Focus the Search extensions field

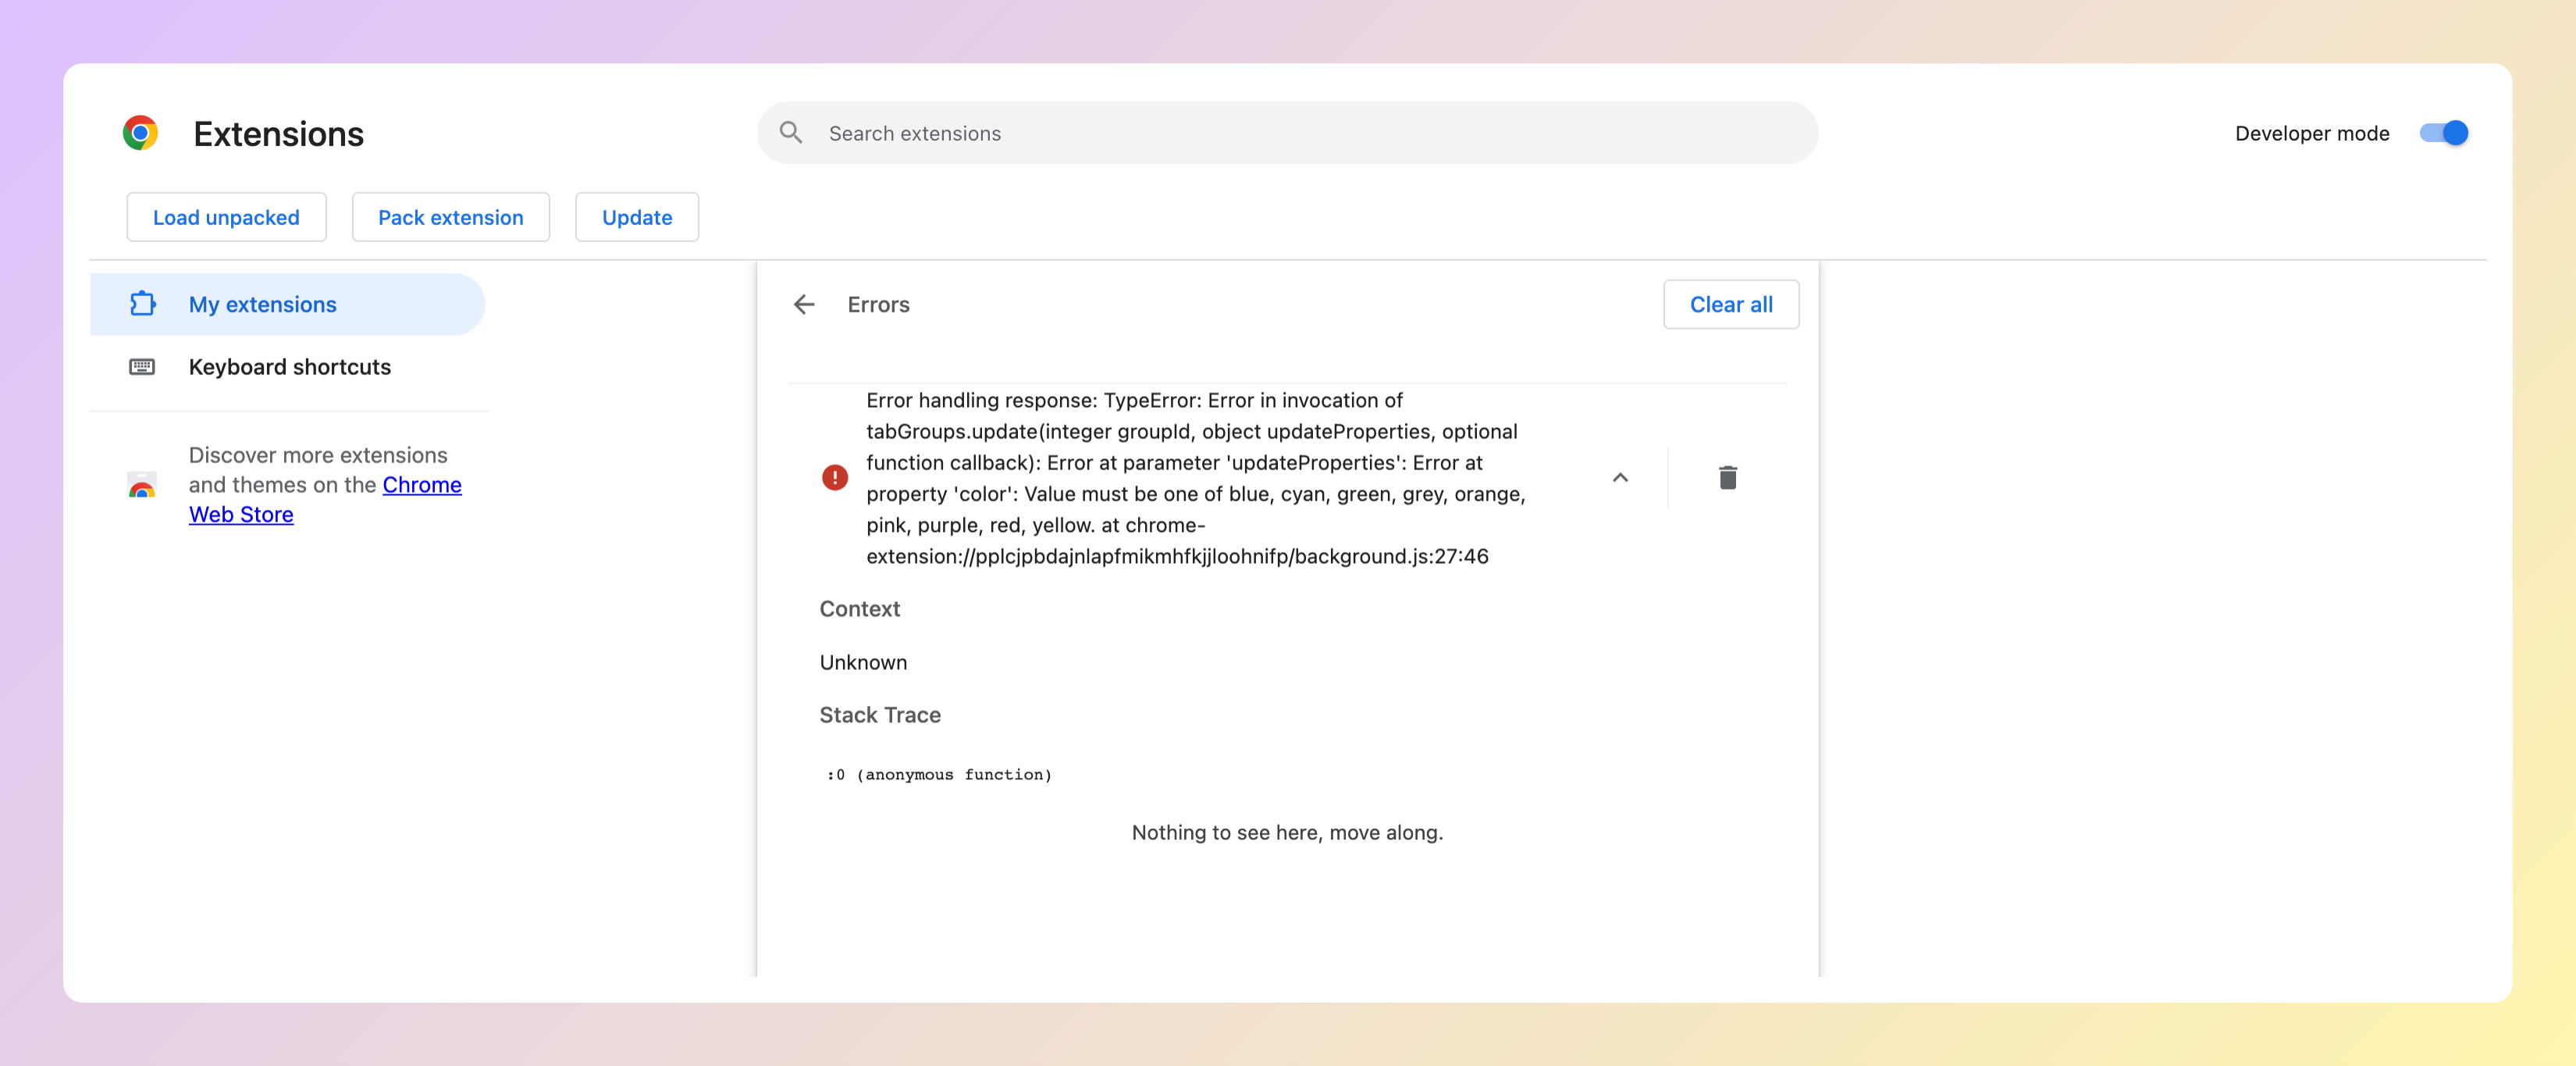pos(1287,133)
